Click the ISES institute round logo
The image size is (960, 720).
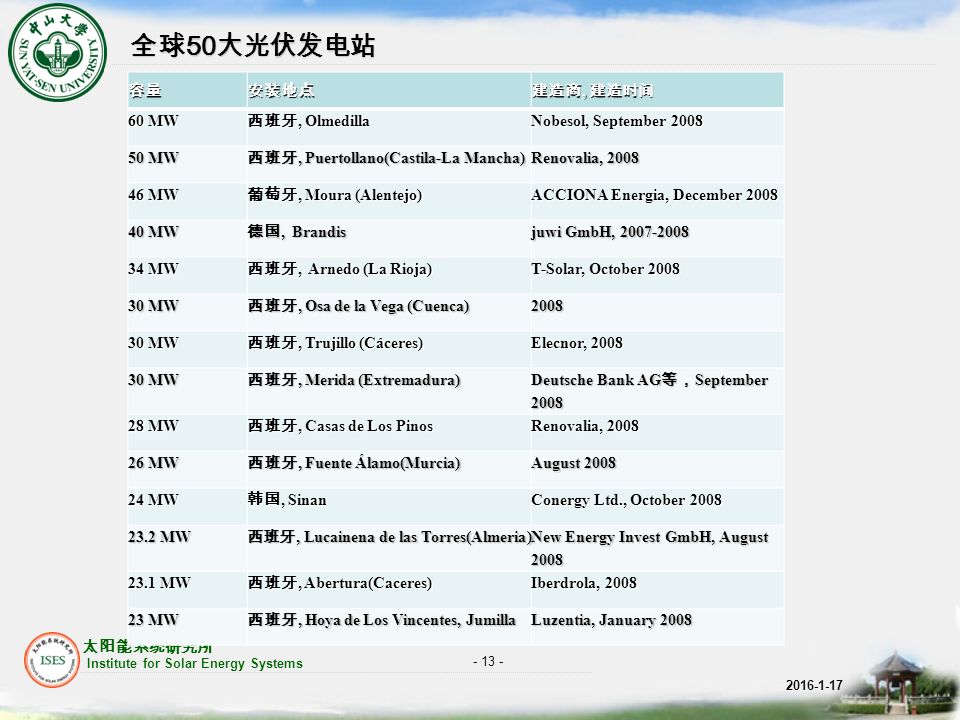(52, 660)
